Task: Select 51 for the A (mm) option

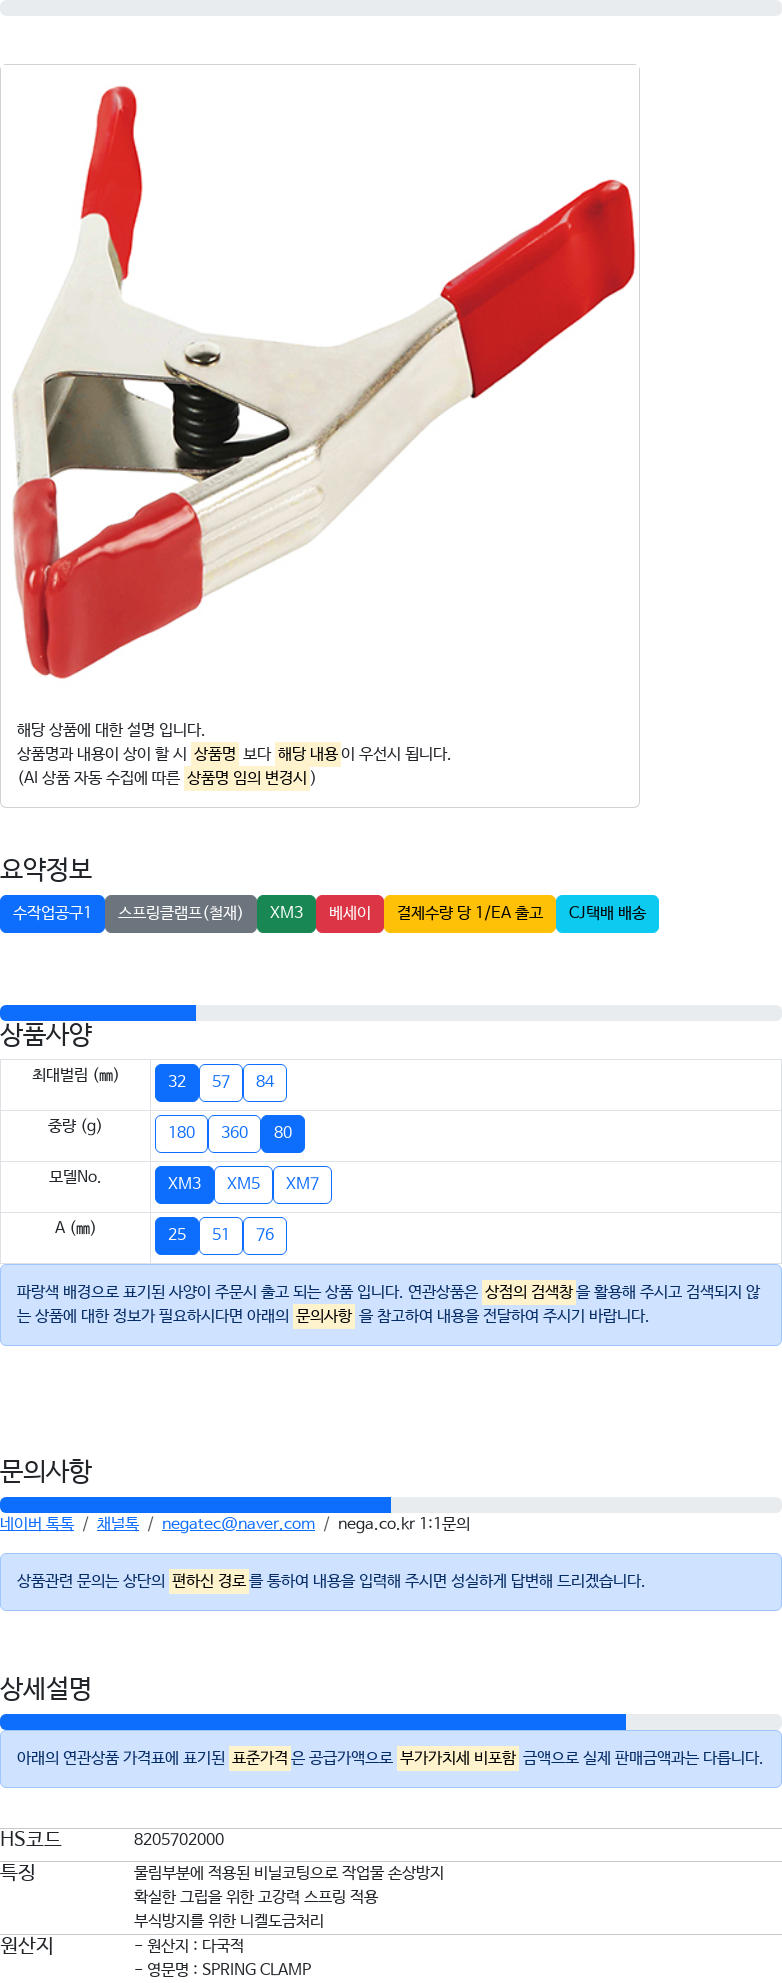Action: click(221, 1235)
